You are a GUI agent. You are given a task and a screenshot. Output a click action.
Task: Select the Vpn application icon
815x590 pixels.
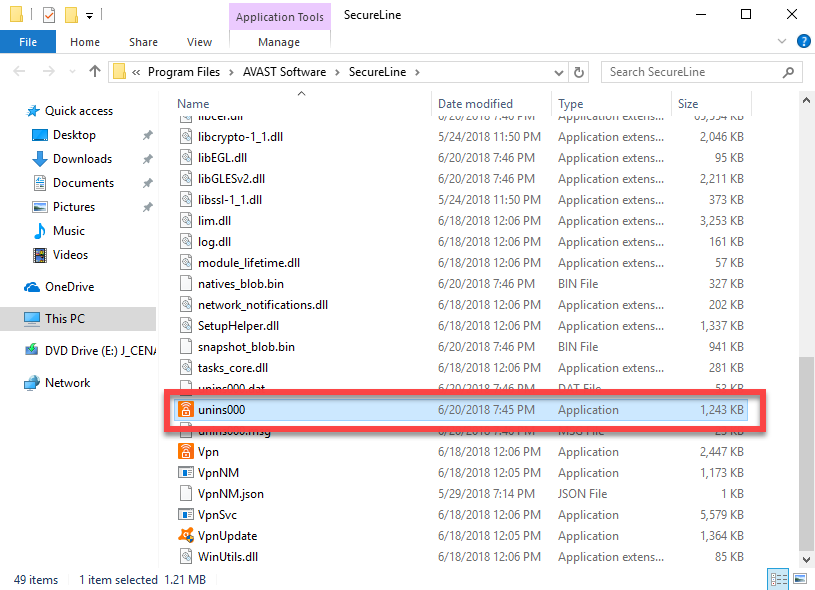[185, 452]
